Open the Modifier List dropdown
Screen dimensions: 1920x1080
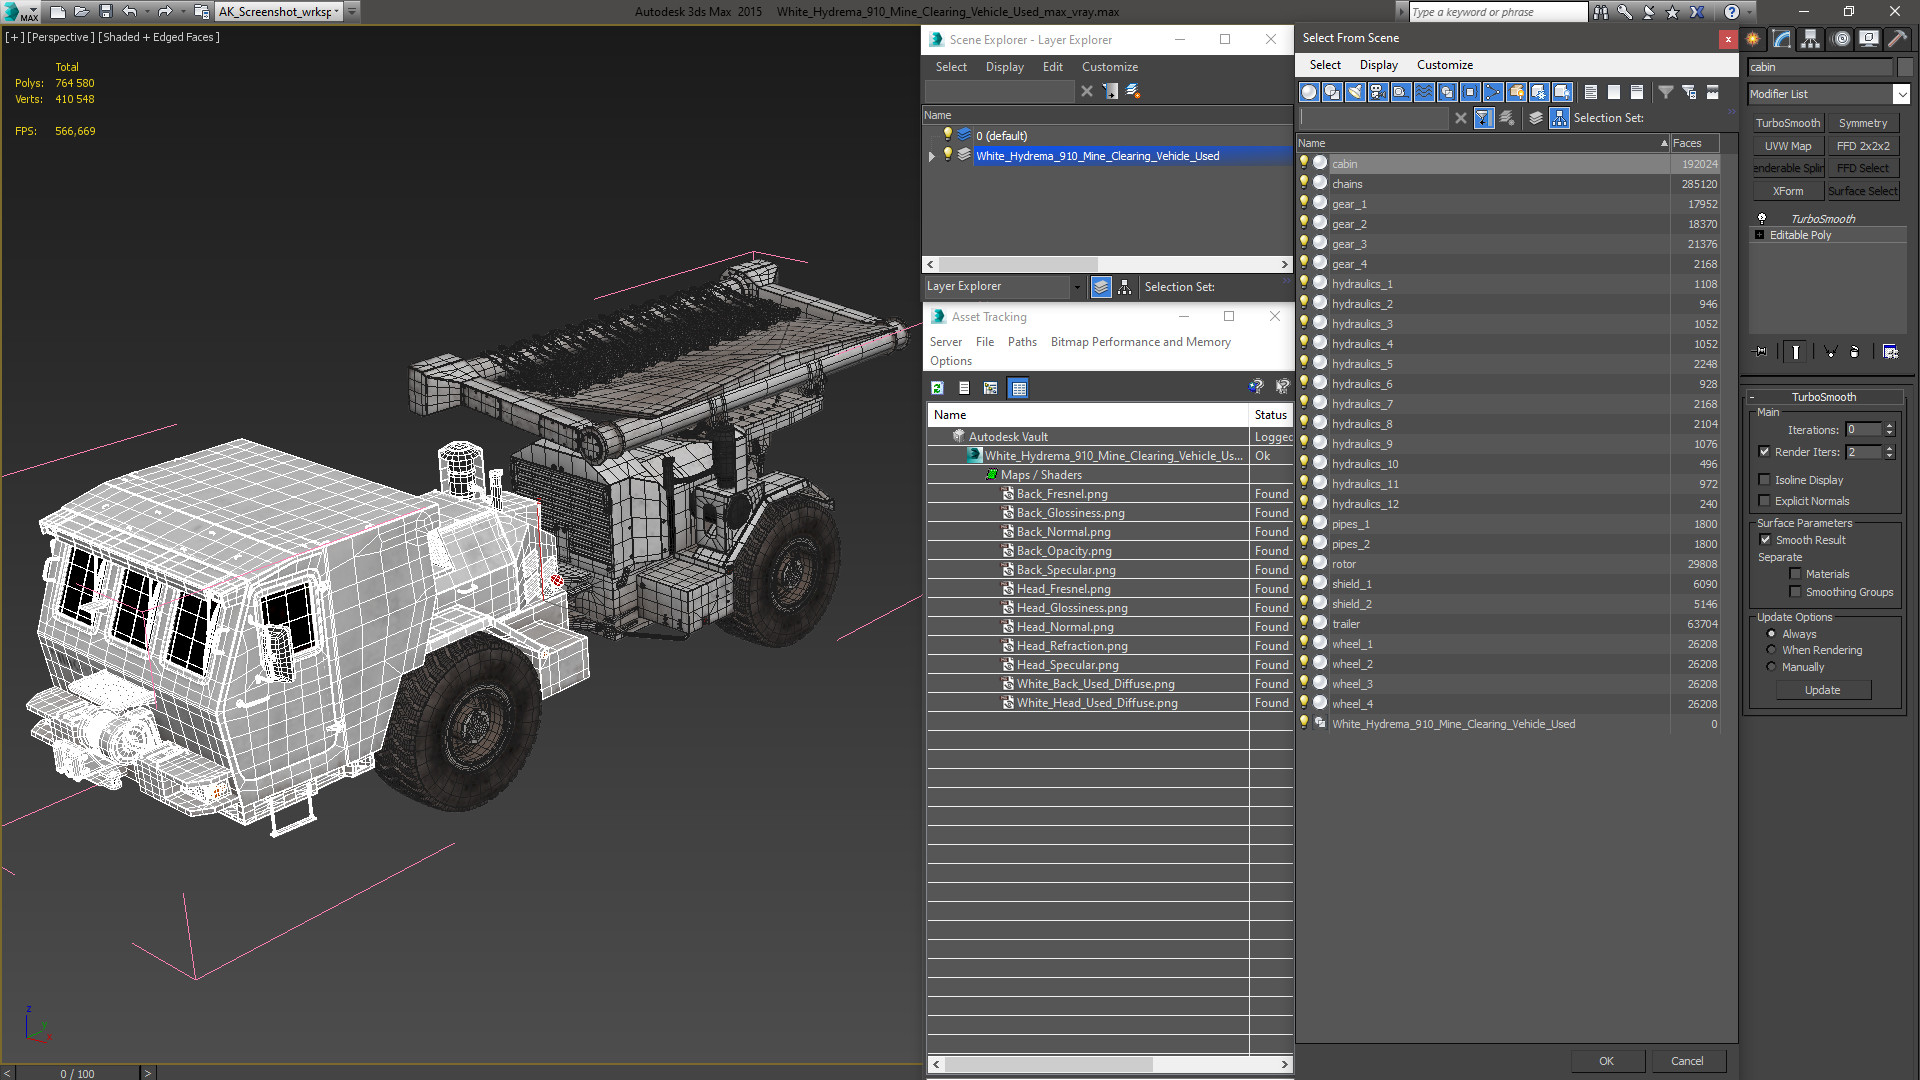click(x=1901, y=94)
